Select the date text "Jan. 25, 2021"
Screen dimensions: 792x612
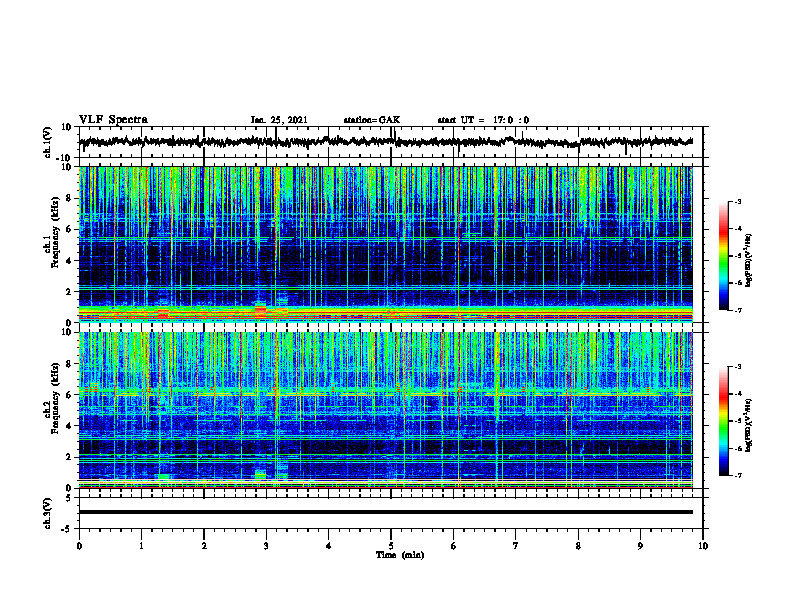[x=279, y=120]
